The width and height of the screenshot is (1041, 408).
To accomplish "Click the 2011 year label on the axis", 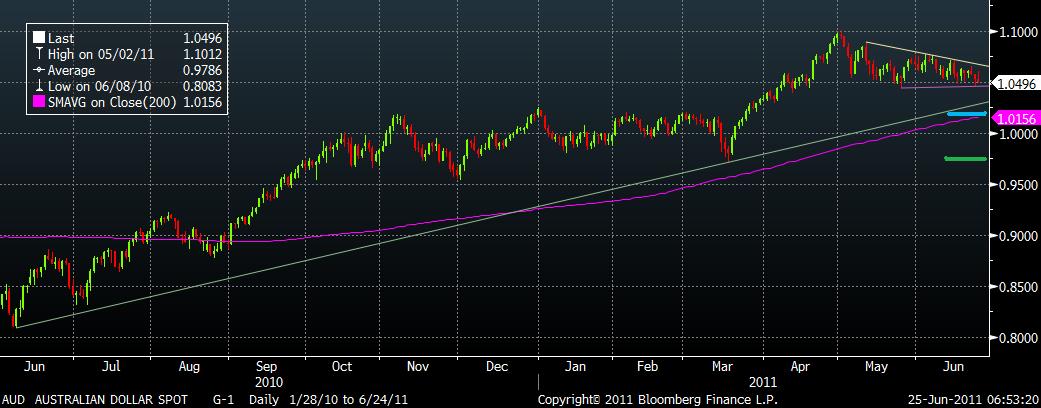I will coord(761,382).
